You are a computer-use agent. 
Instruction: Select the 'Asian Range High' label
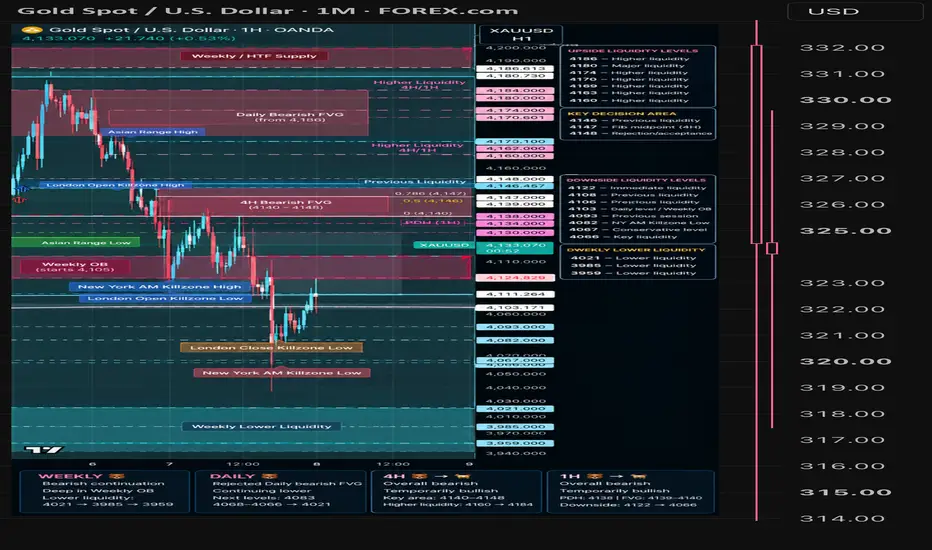tap(153, 132)
